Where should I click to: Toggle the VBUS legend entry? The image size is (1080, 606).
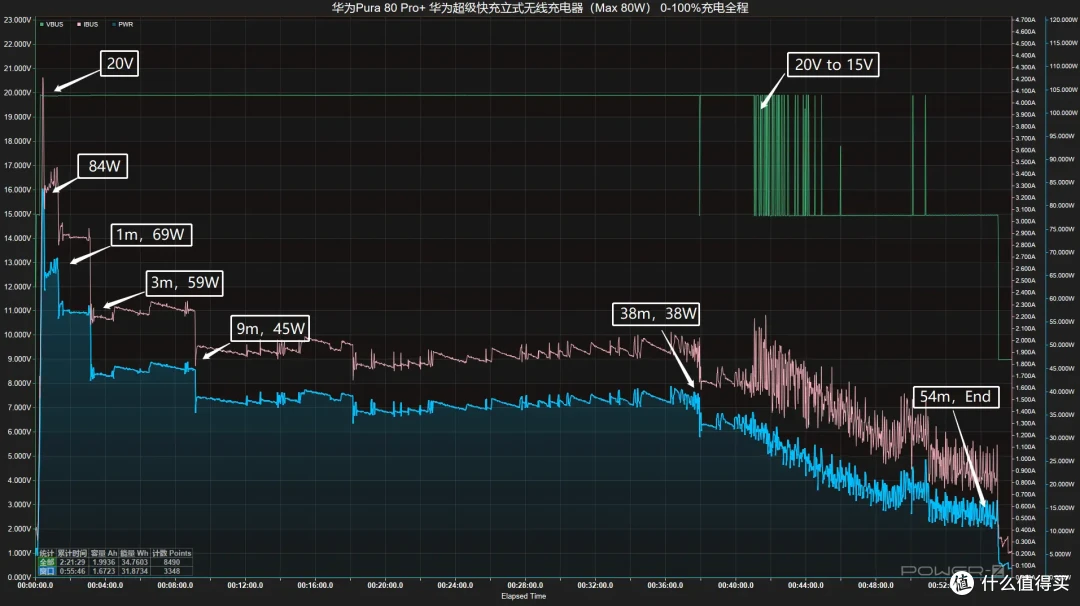pos(52,24)
